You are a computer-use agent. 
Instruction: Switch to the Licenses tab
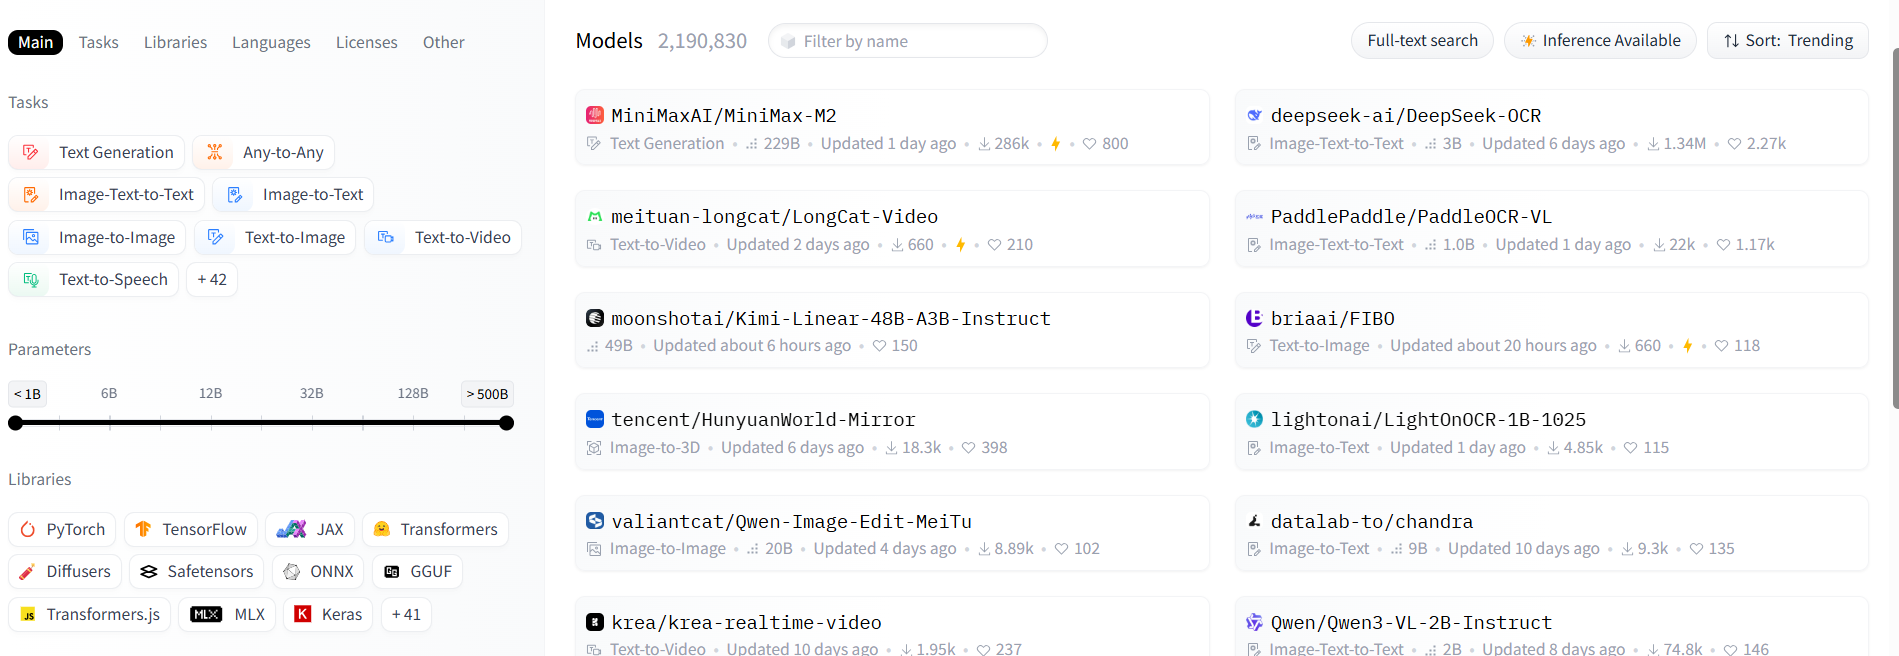tap(366, 42)
